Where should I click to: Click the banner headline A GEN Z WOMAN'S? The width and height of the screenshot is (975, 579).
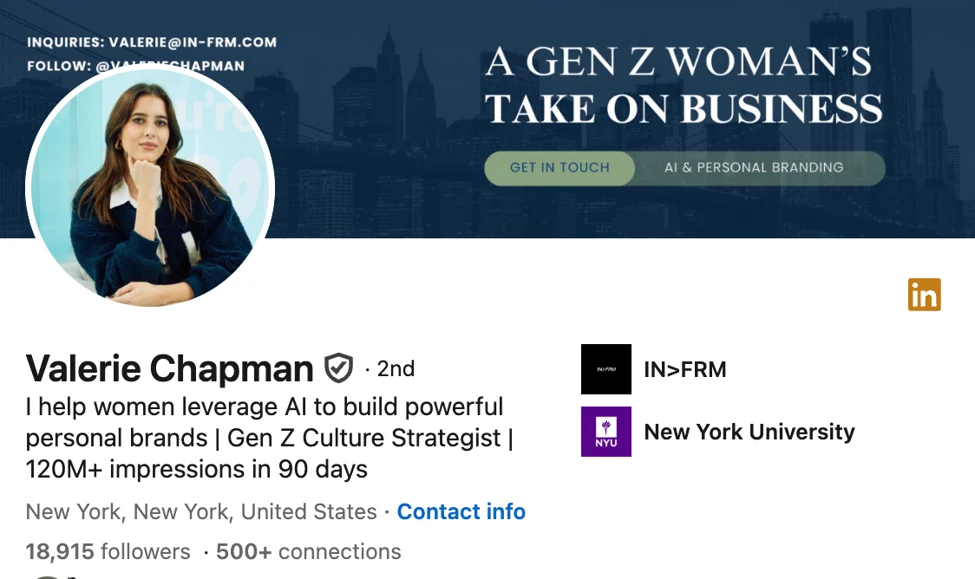coord(678,62)
